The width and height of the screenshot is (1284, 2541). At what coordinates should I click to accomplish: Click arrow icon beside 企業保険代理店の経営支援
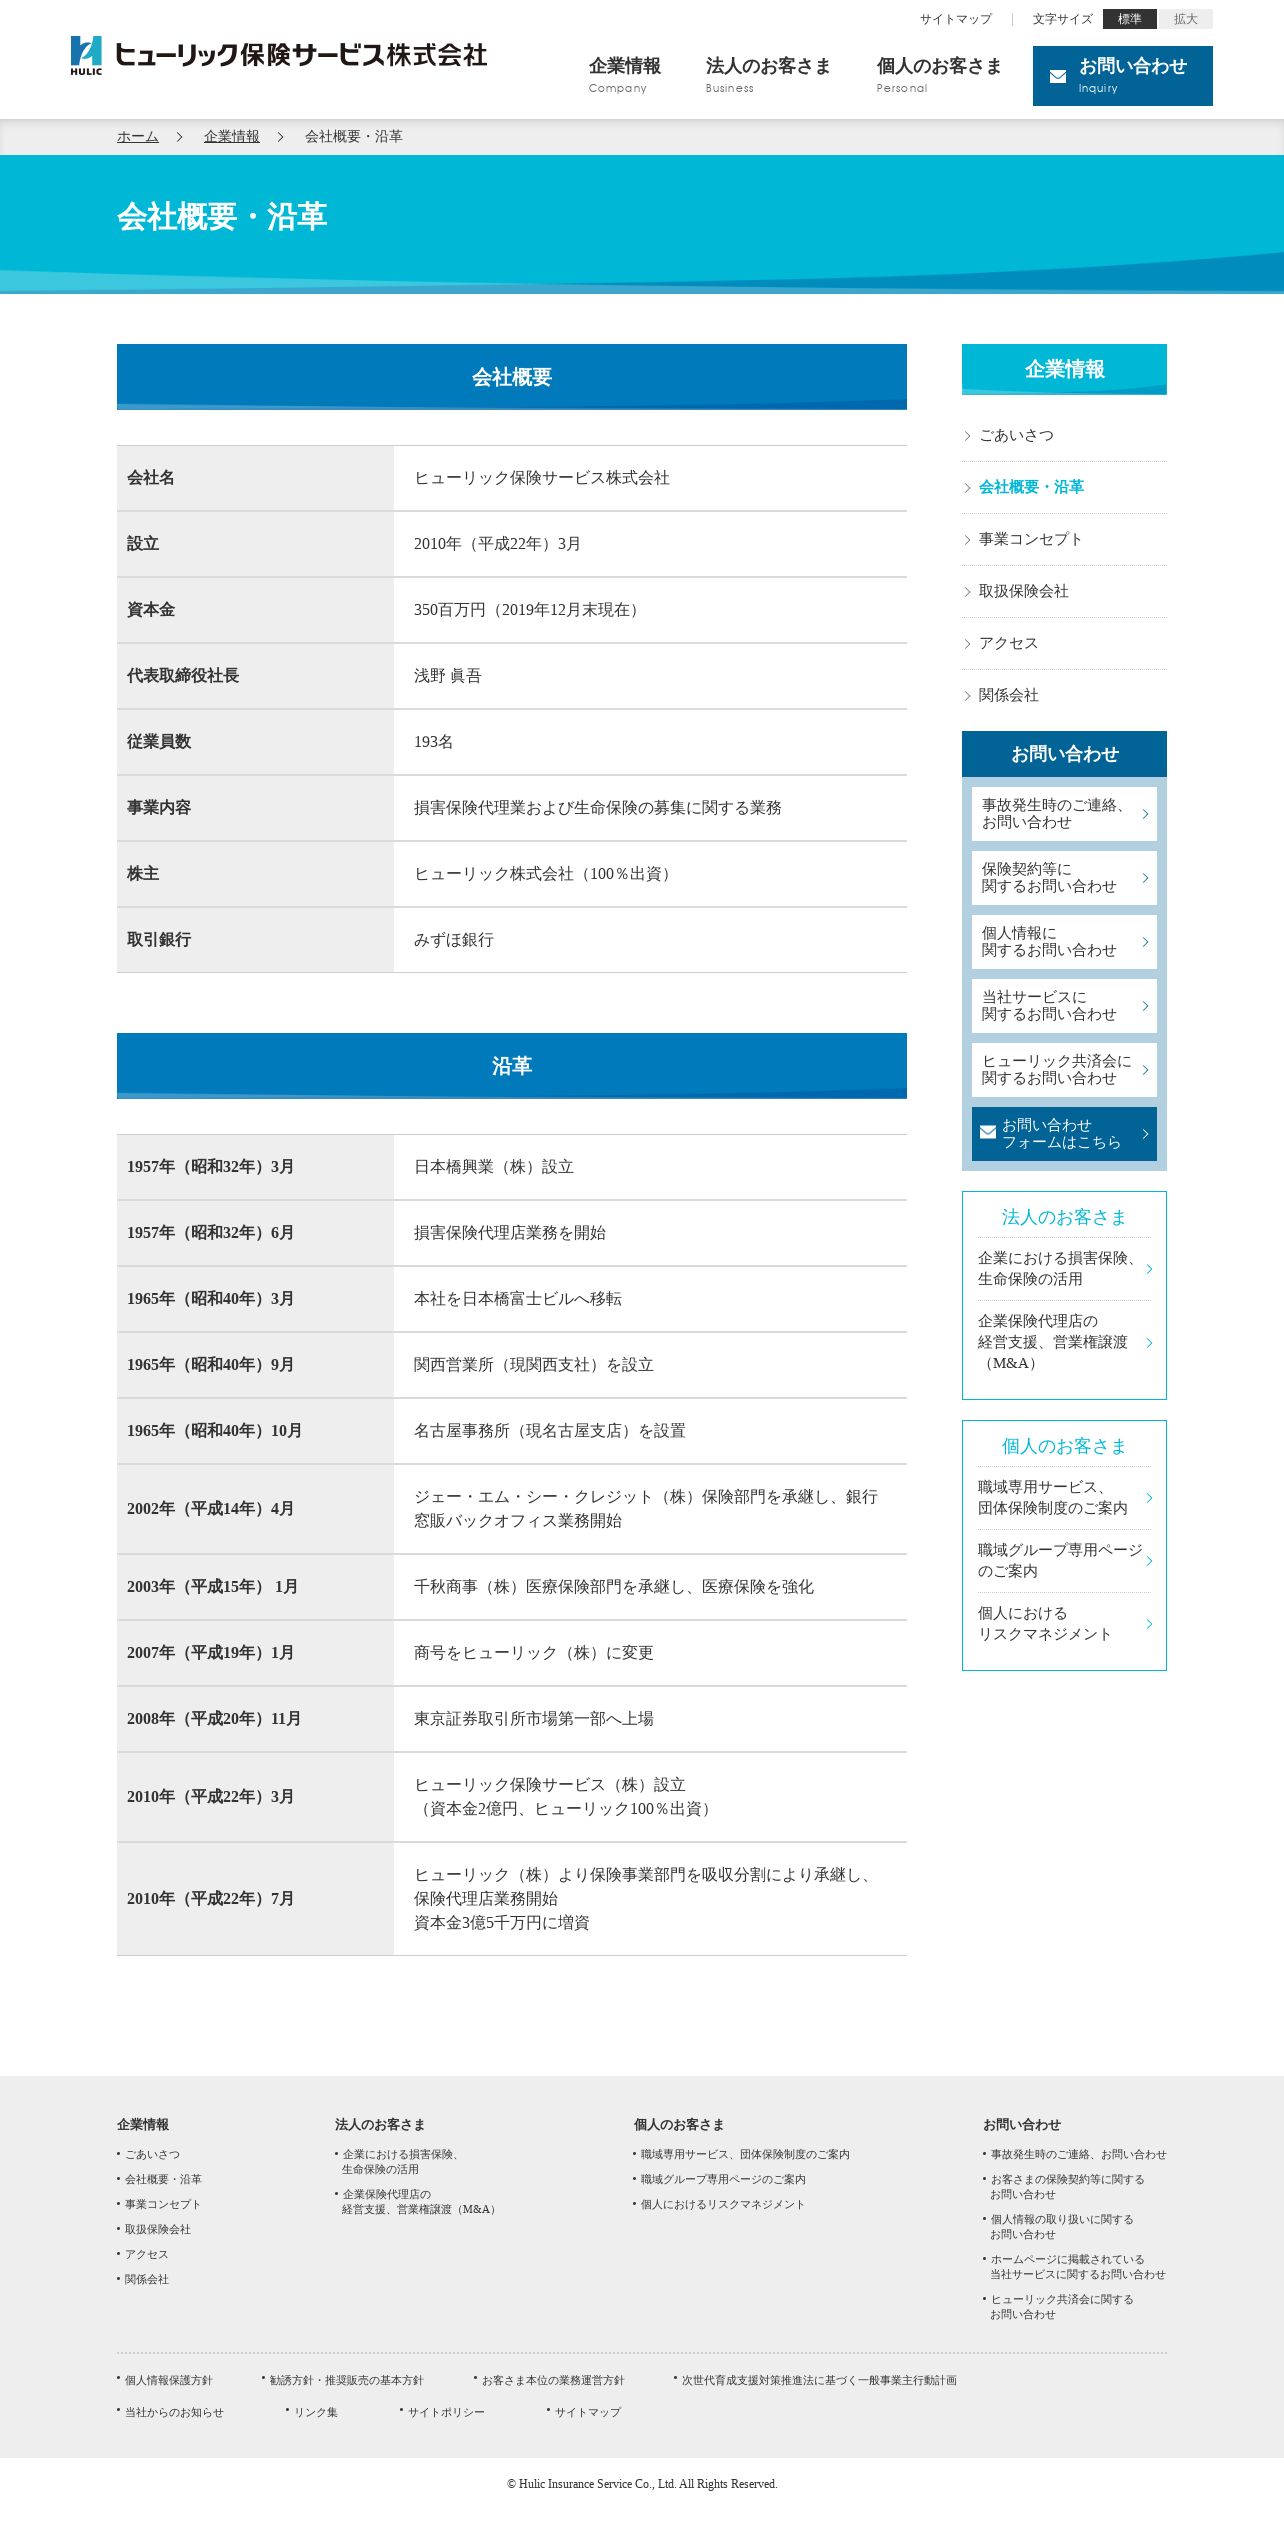[1149, 1343]
